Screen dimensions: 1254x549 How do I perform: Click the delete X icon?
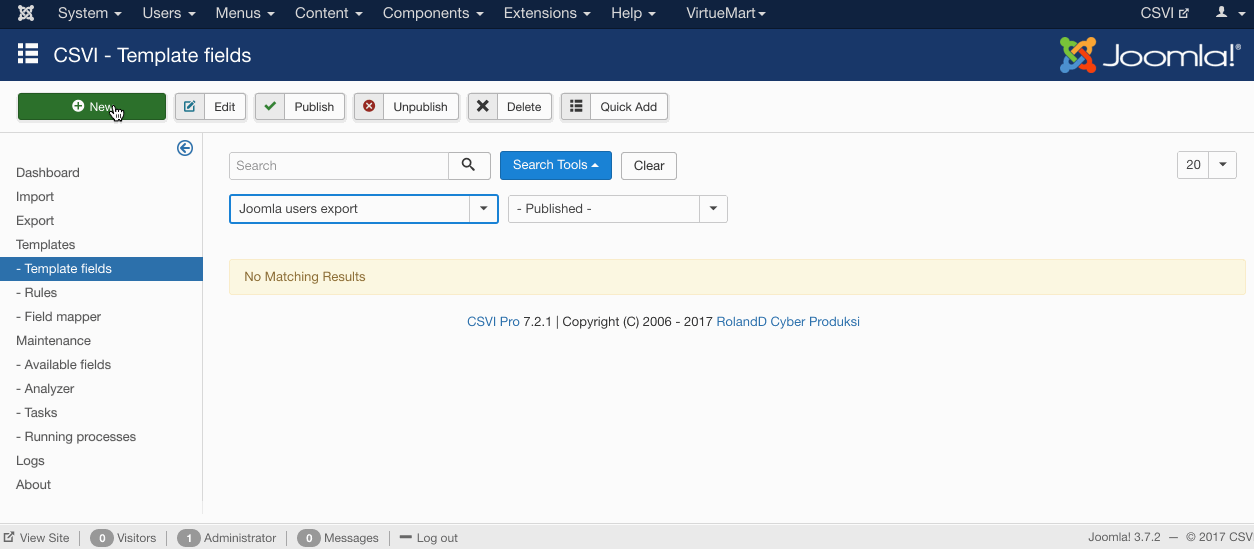click(483, 106)
